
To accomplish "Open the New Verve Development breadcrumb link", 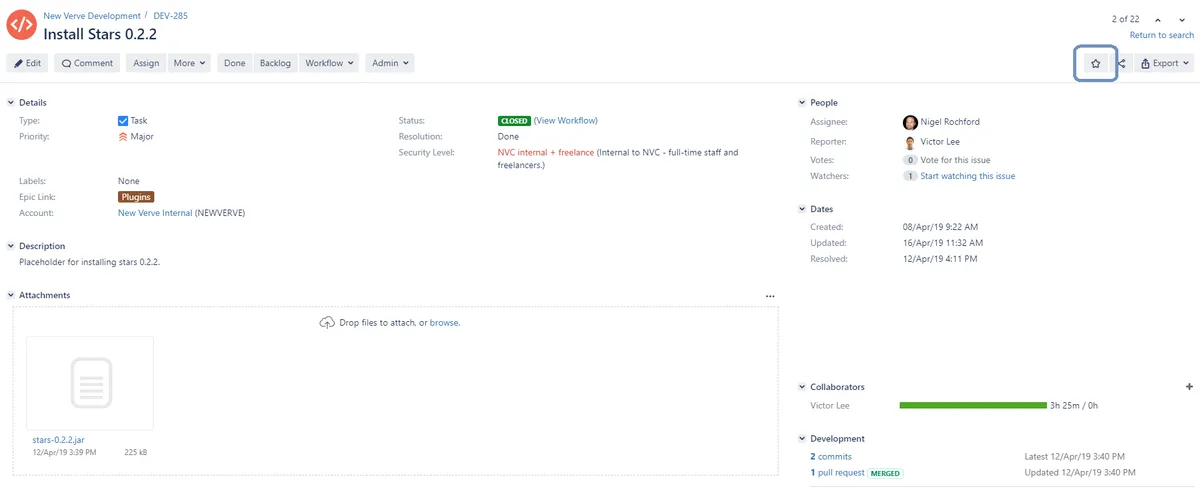I will coord(92,16).
